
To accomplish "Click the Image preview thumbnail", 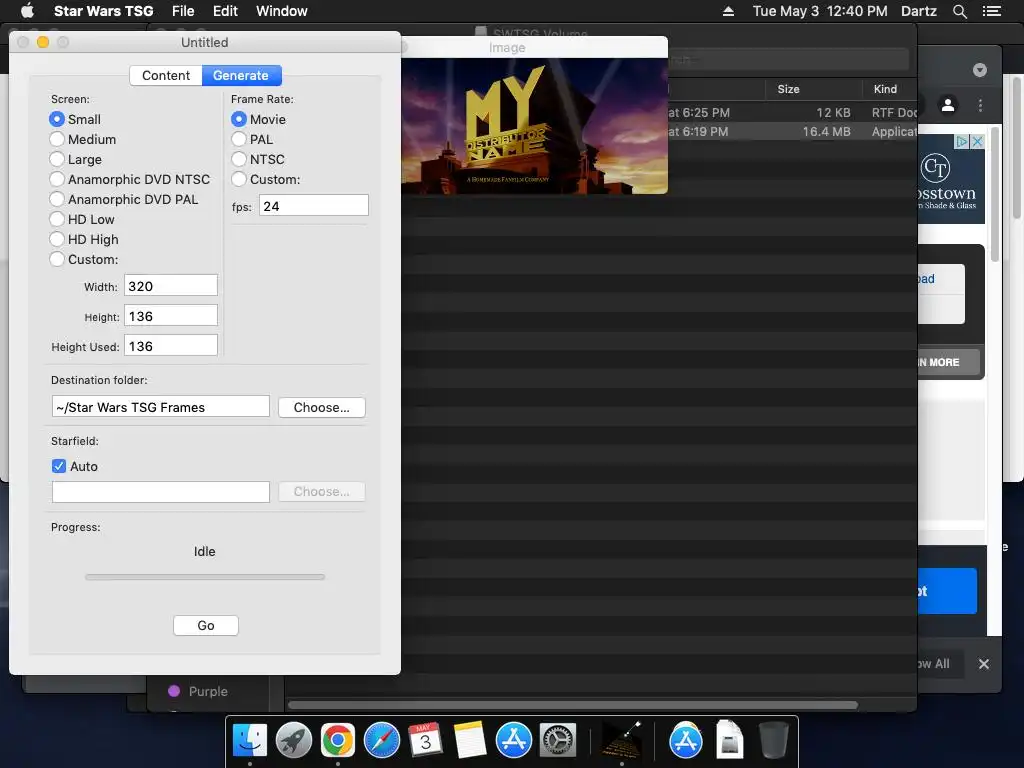I will click(534, 126).
